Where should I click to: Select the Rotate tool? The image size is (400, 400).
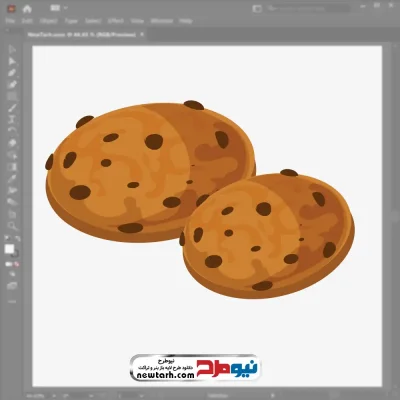pyautogui.click(x=12, y=131)
